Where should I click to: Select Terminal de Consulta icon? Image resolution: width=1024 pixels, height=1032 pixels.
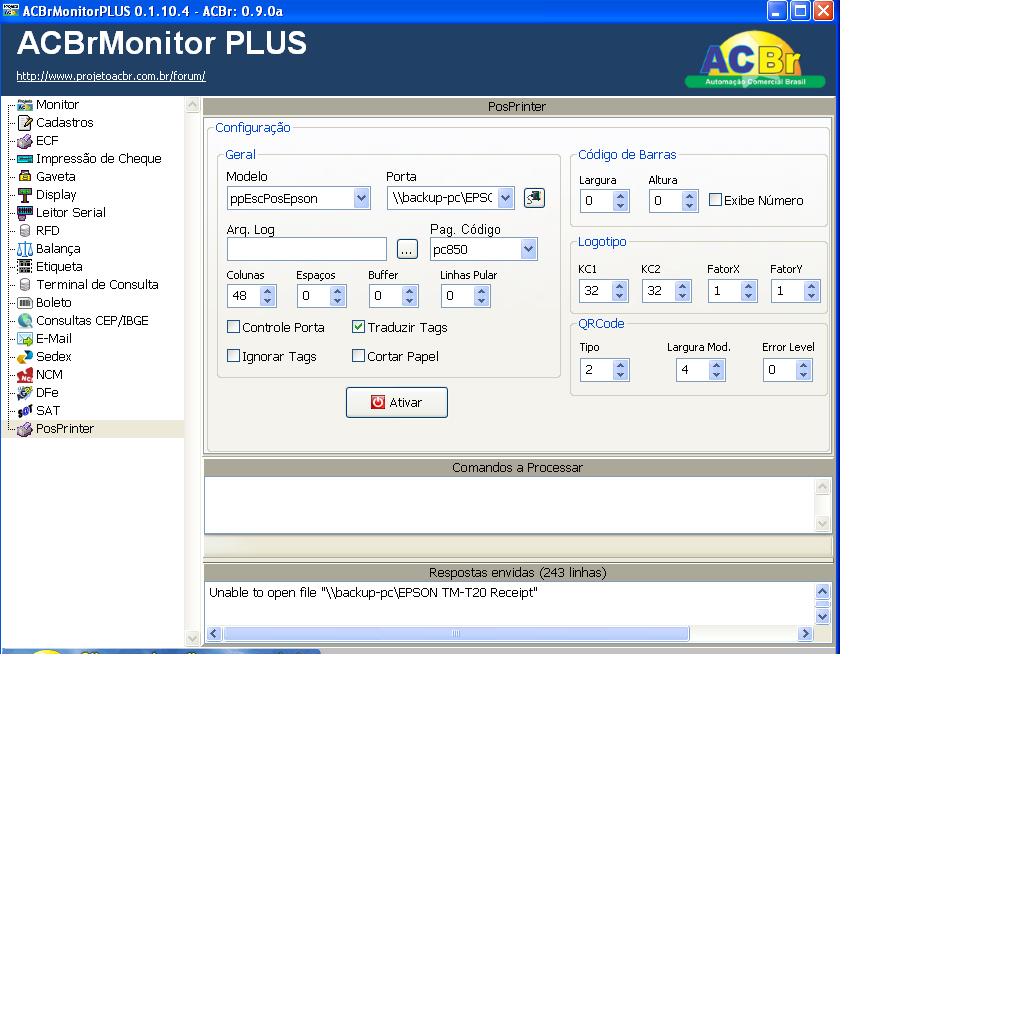click(x=25, y=284)
